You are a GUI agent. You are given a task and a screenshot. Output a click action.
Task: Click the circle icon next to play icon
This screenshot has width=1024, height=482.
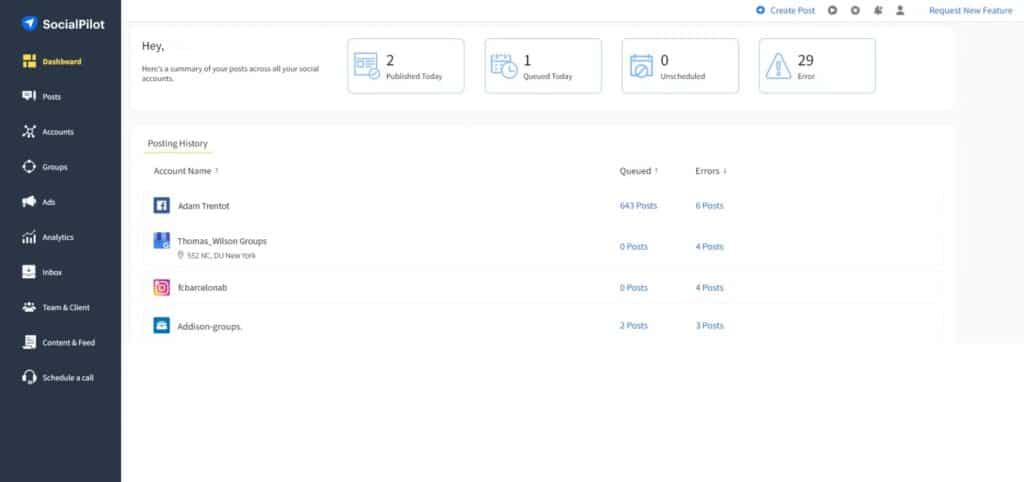[855, 10]
